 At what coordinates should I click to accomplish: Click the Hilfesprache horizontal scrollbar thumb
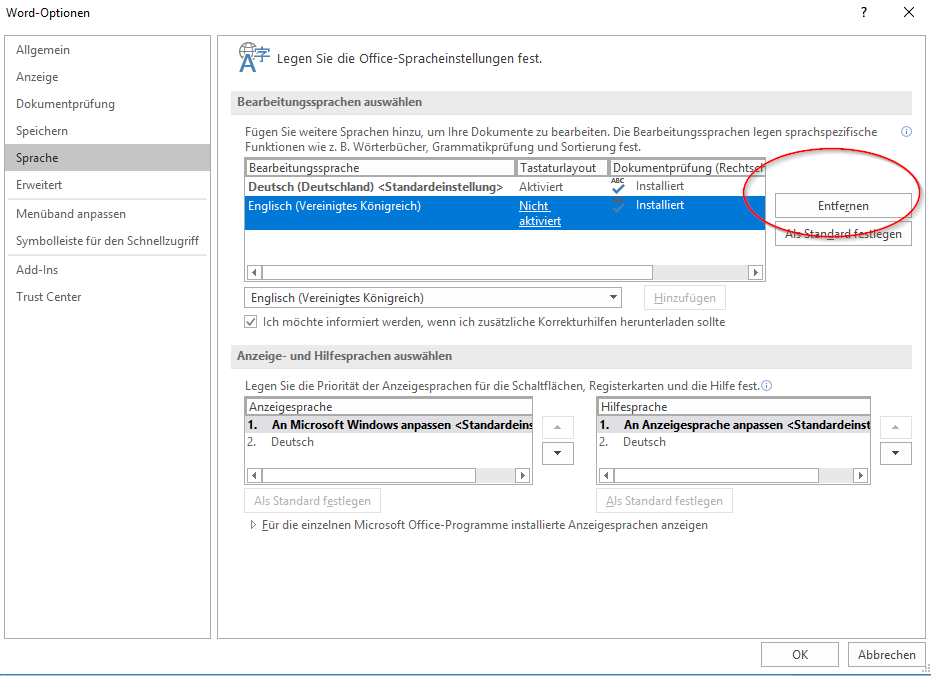coord(717,475)
